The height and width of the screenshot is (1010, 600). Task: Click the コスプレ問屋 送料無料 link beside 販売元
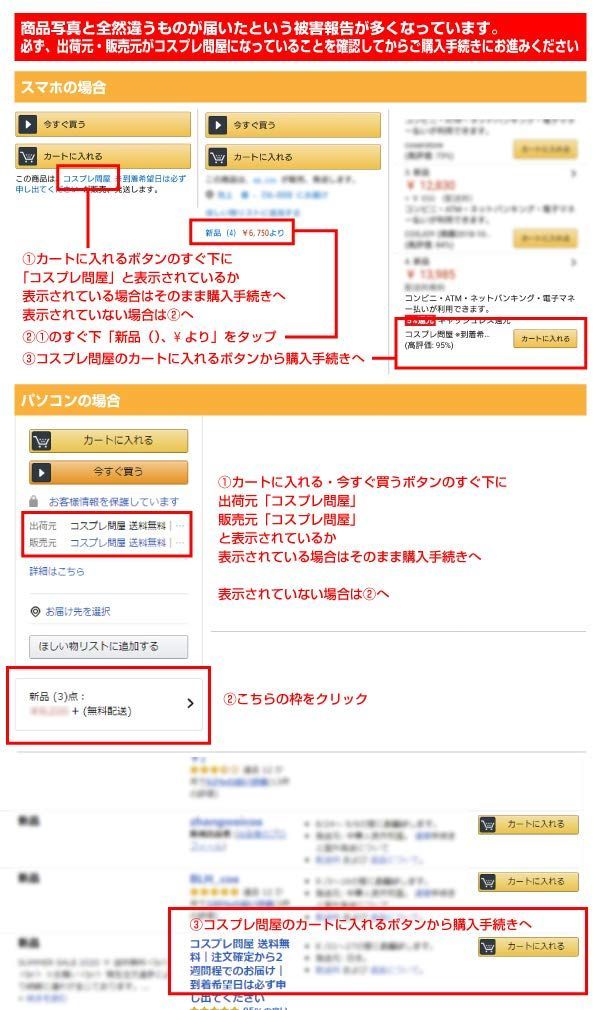coord(117,542)
